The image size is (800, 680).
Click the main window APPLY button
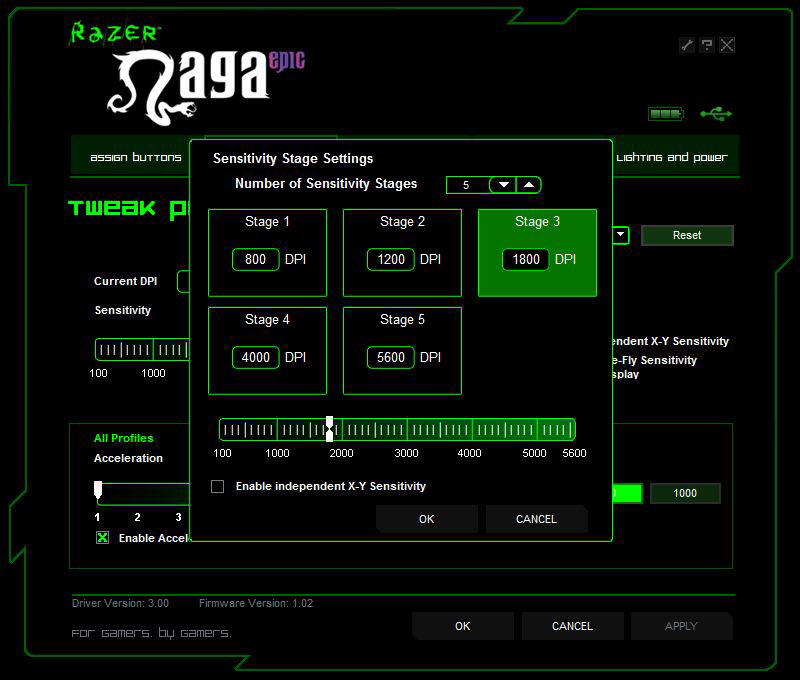tap(682, 626)
